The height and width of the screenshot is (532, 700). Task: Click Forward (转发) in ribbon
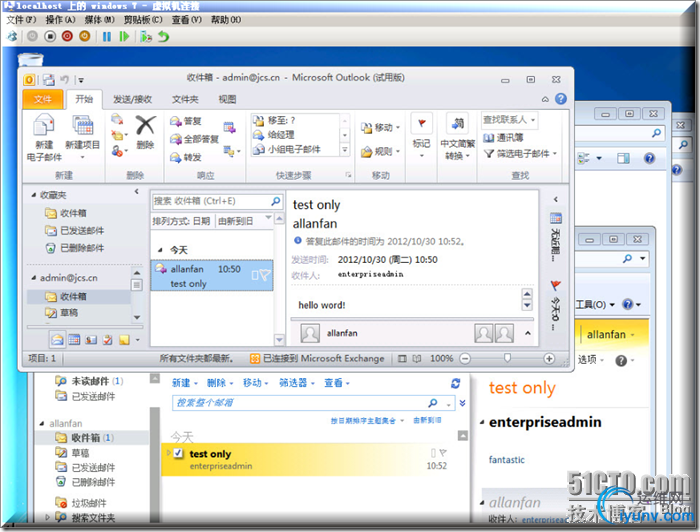coord(186,157)
